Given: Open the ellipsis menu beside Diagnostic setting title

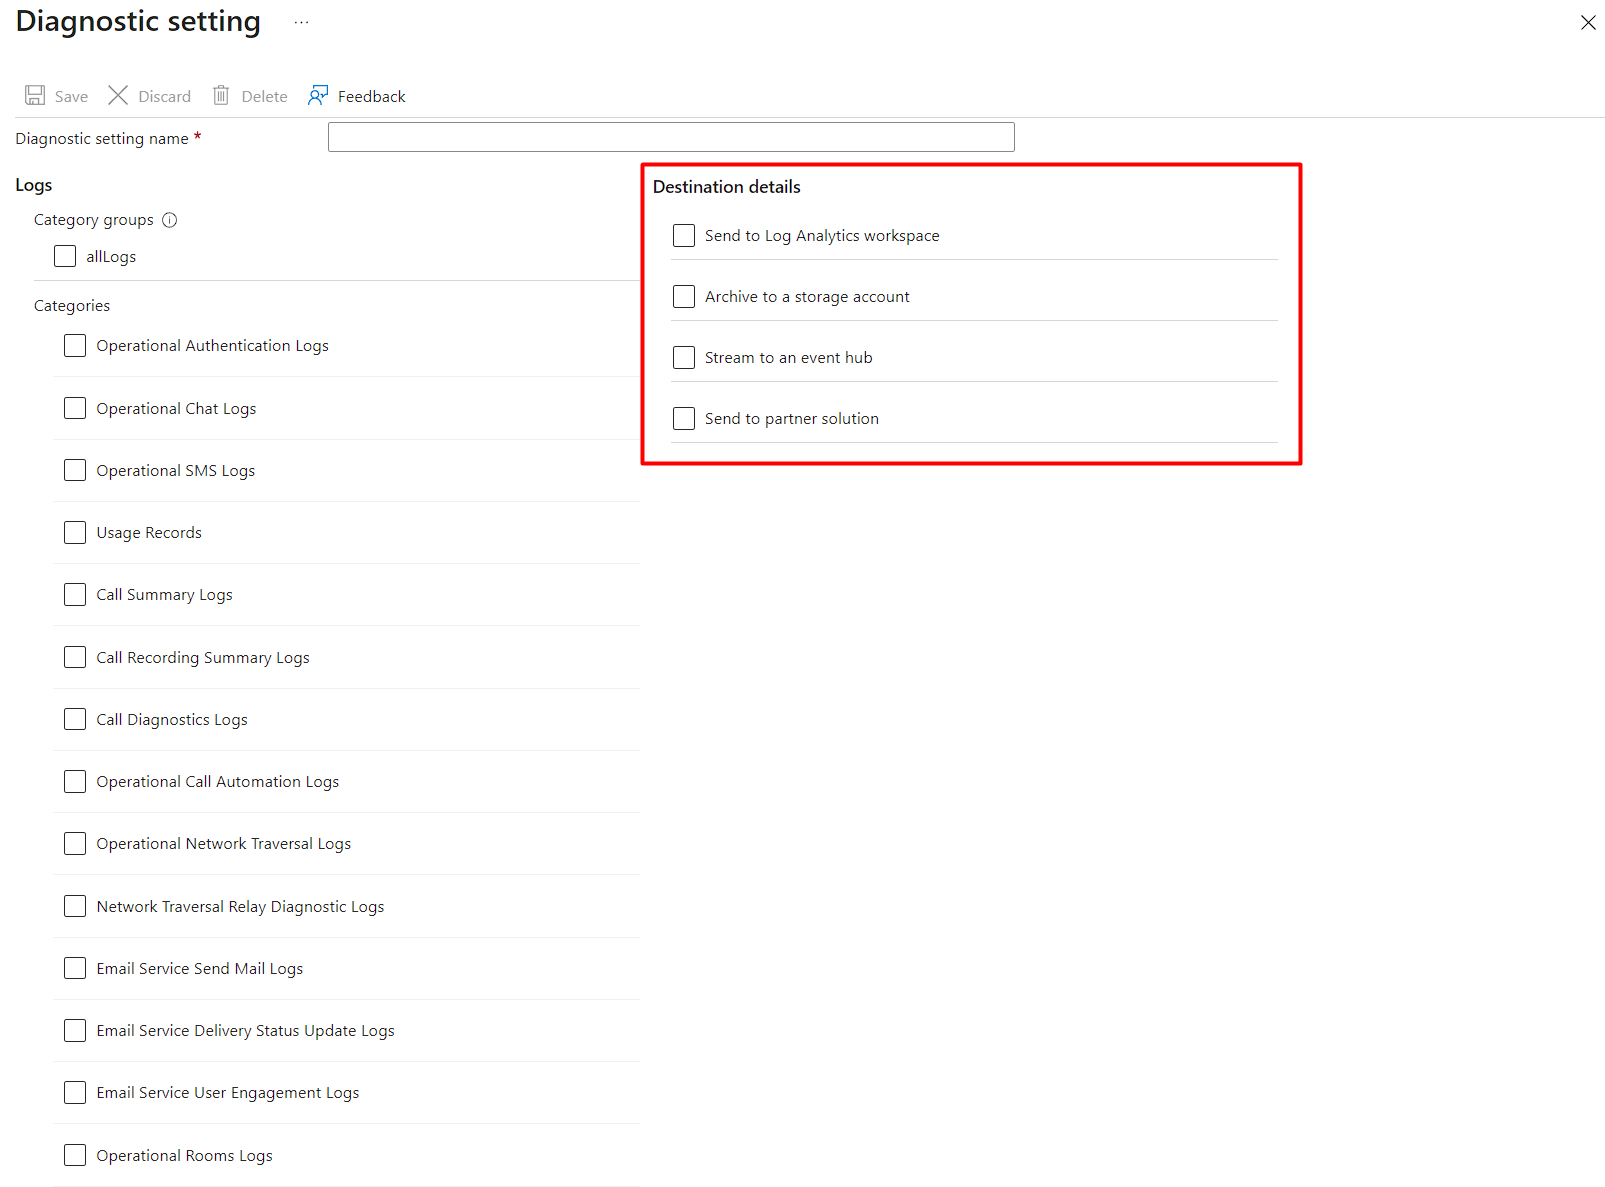Looking at the screenshot, I should coord(301,22).
